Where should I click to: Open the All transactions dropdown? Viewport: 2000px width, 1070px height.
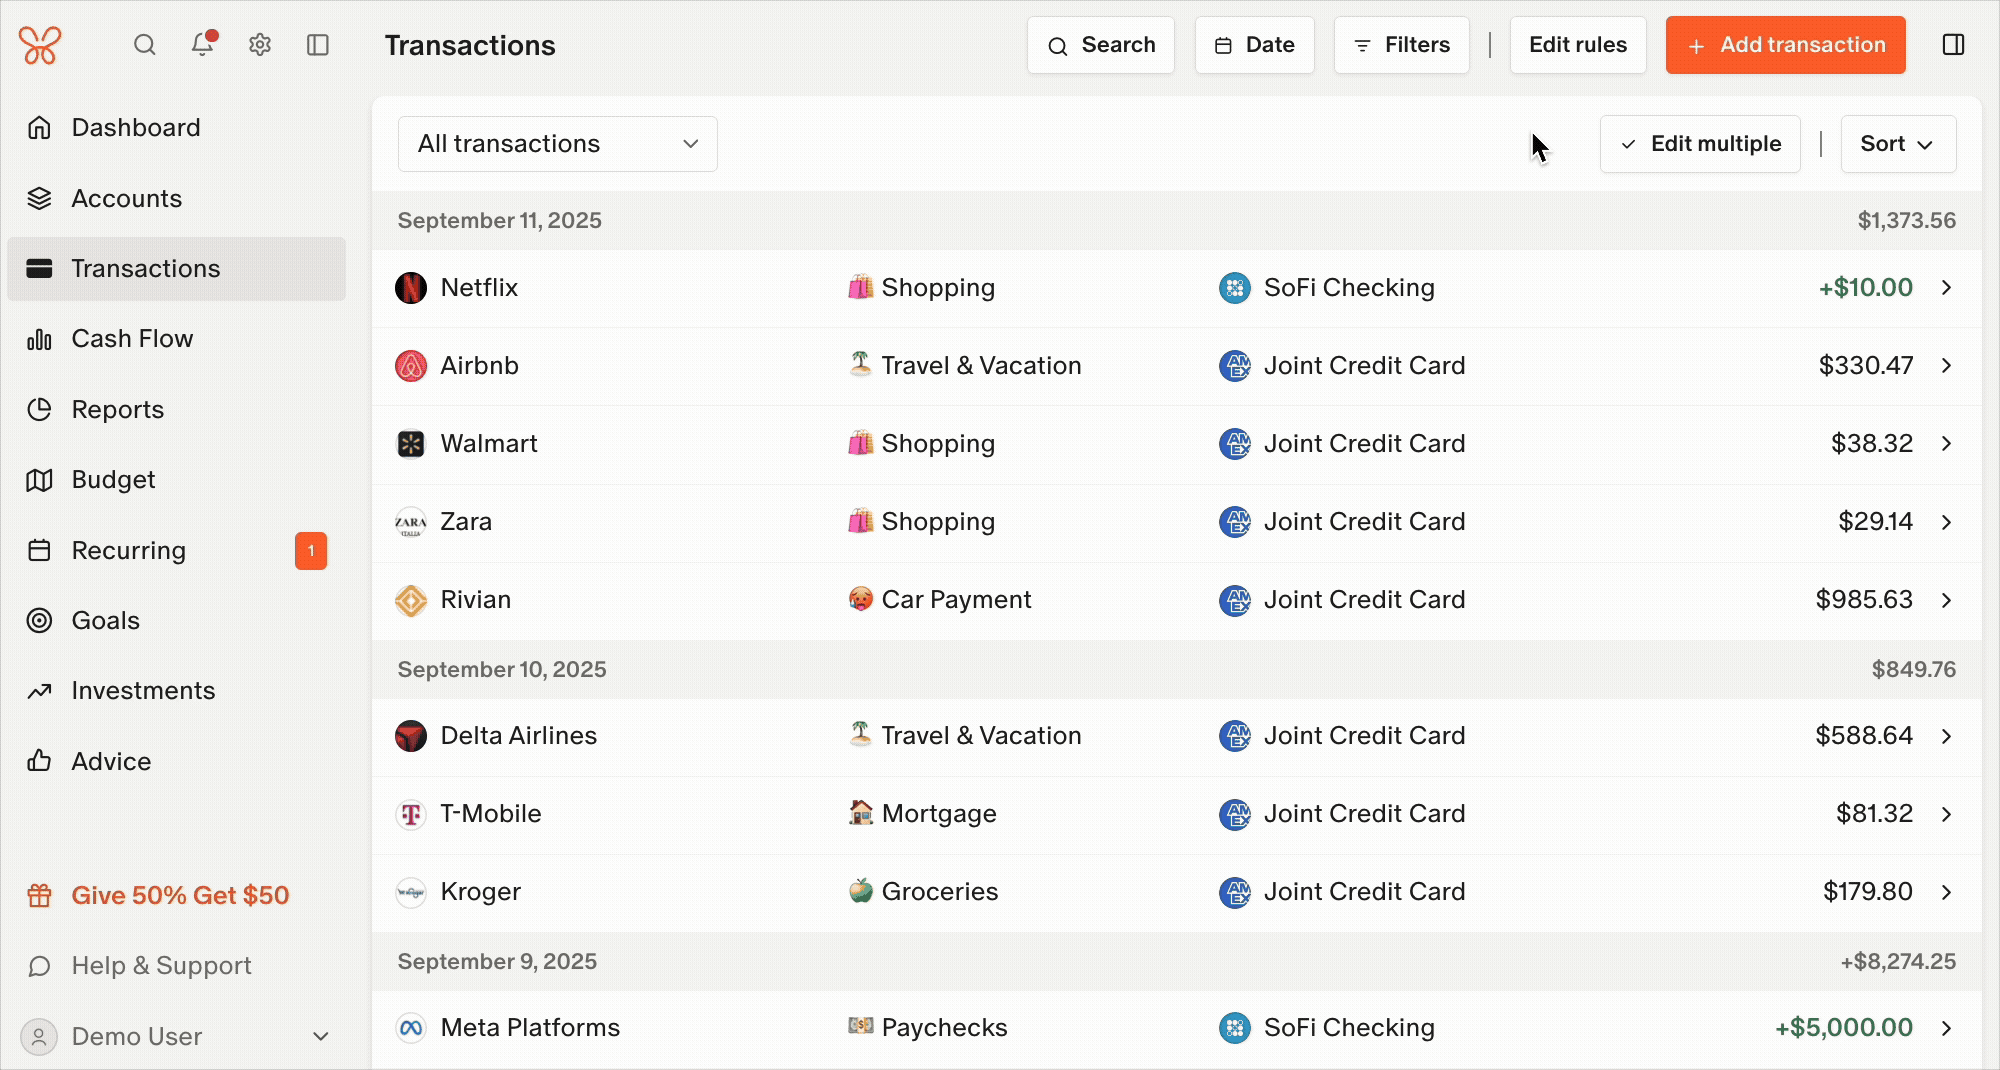pos(557,143)
